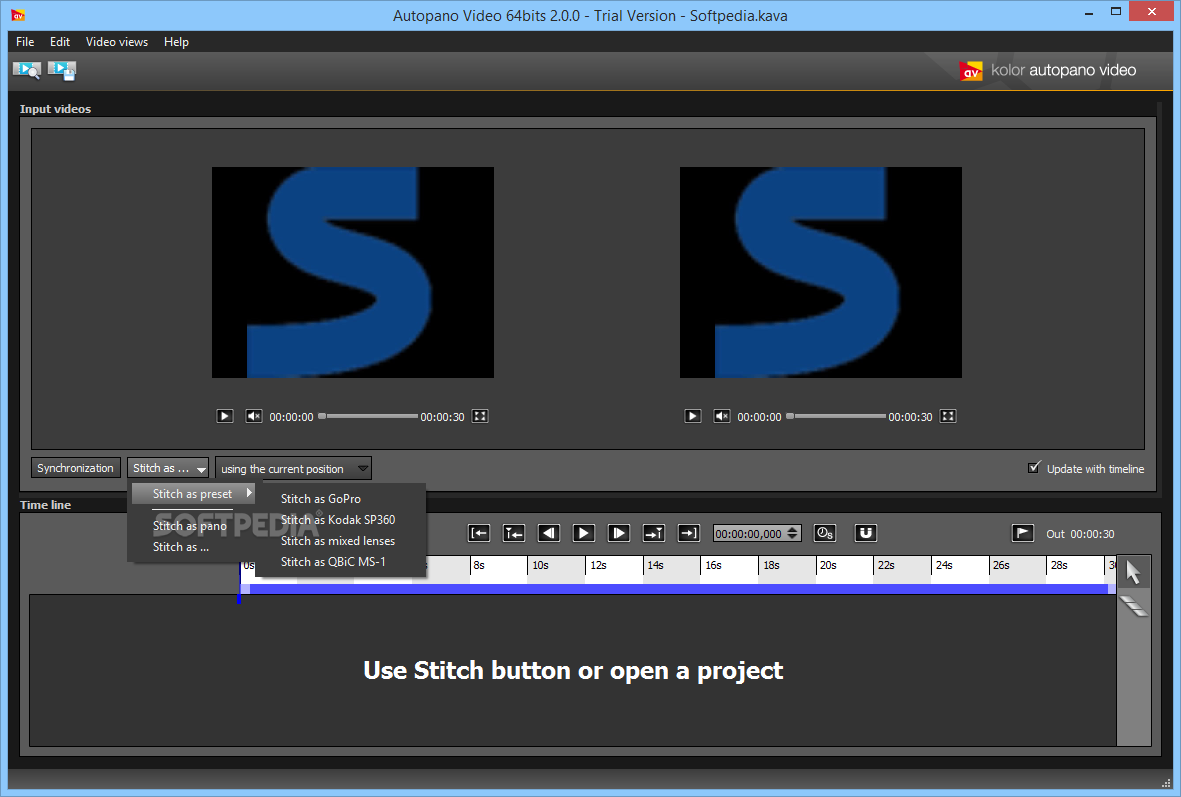Play the timeline preview
1181x797 pixels.
pos(583,533)
